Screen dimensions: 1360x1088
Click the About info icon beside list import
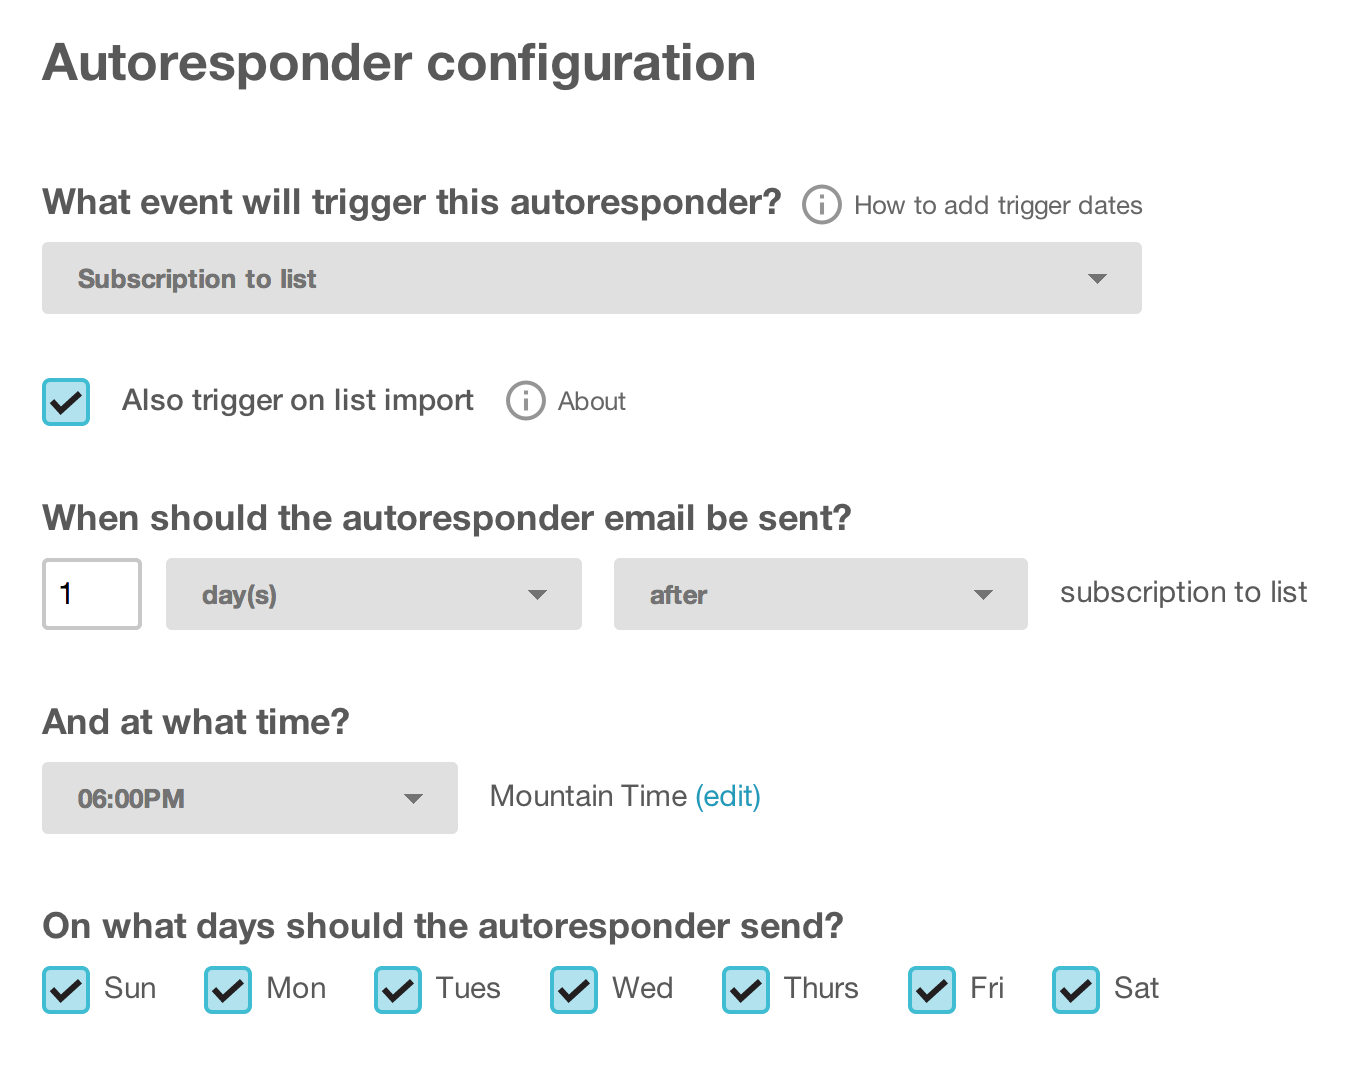pos(525,401)
